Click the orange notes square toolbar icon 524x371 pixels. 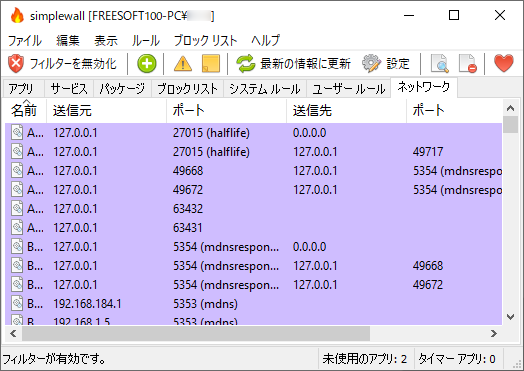click(211, 64)
